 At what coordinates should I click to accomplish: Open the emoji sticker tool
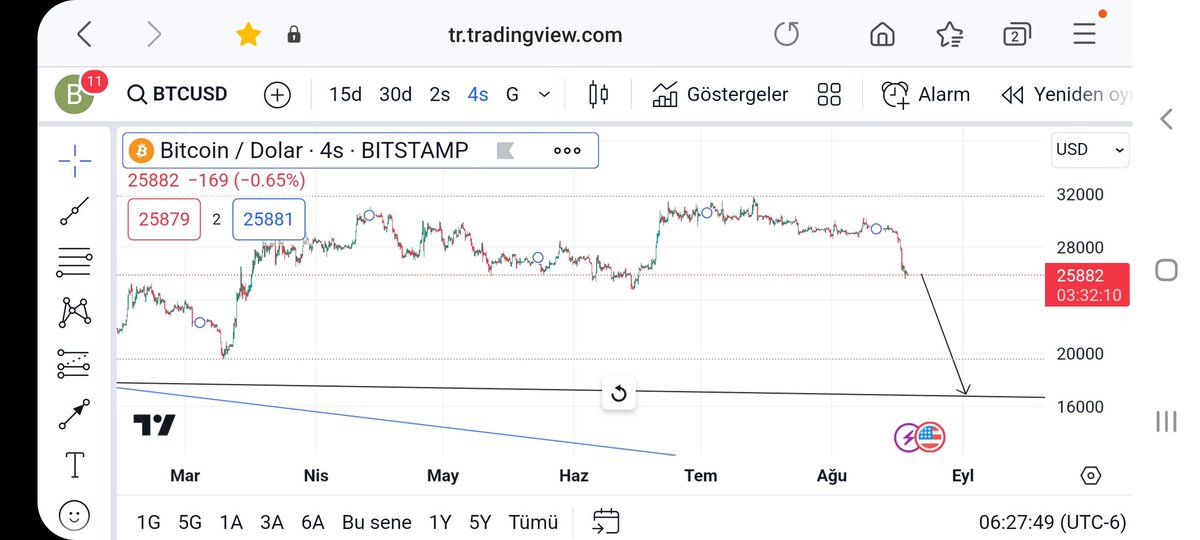[74, 516]
